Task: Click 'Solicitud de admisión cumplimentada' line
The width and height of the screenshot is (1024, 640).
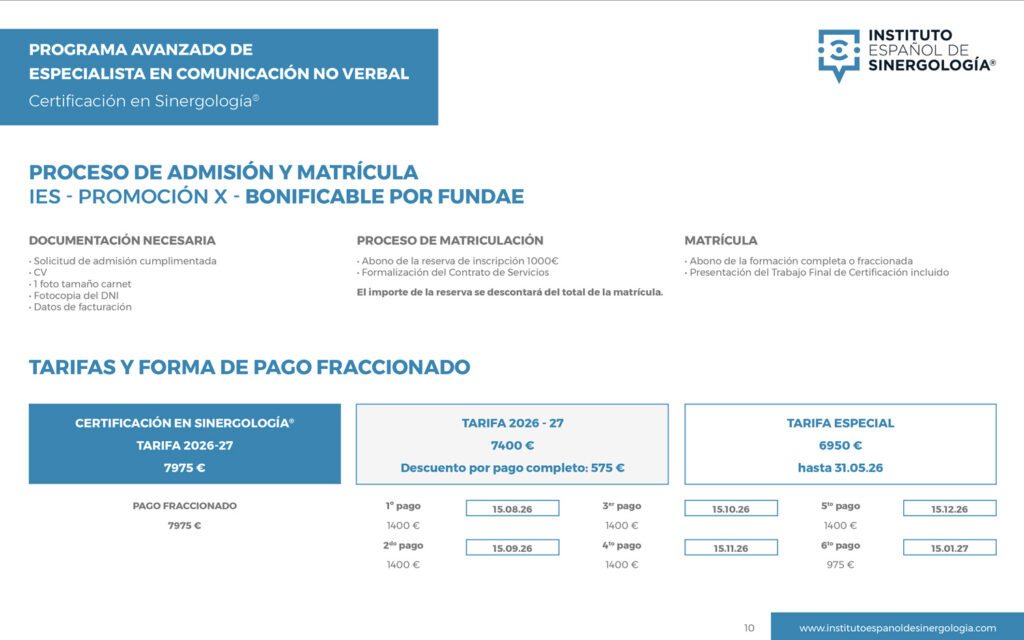Action: pyautogui.click(x=123, y=261)
